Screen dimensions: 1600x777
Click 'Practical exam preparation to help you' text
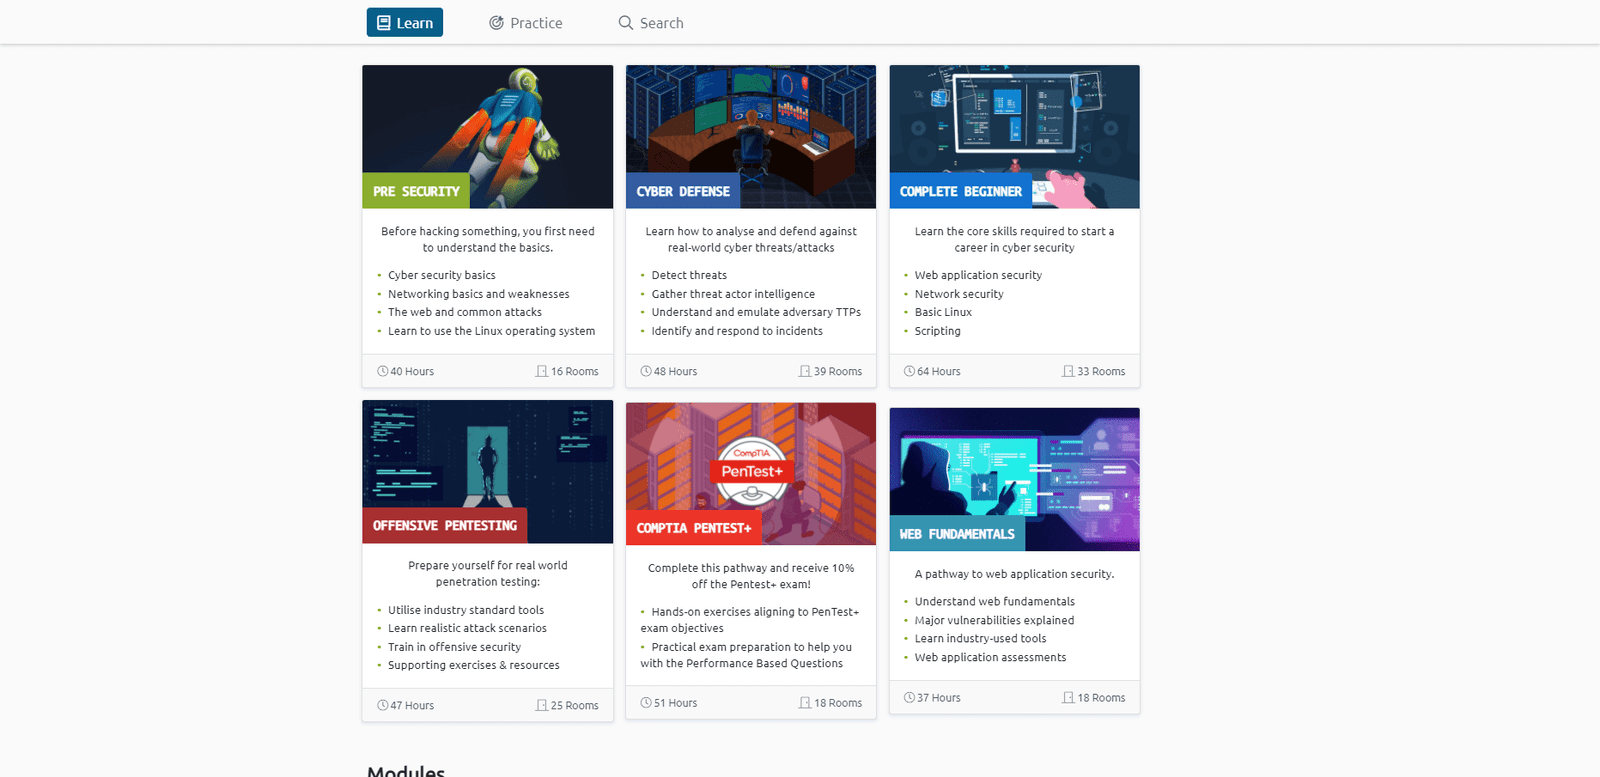pos(752,647)
